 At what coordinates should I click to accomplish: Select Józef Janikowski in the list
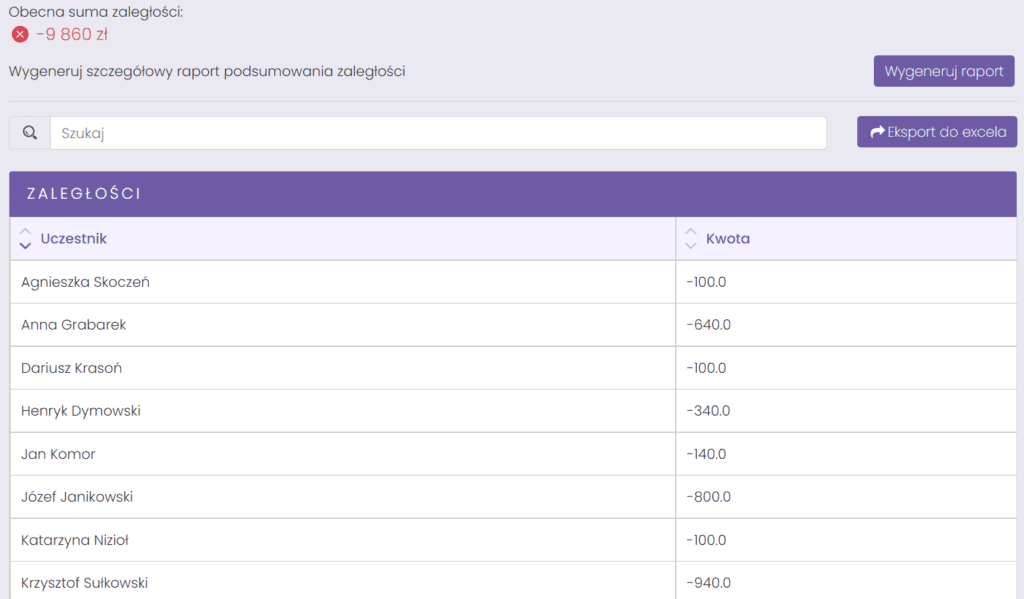[x=77, y=497]
